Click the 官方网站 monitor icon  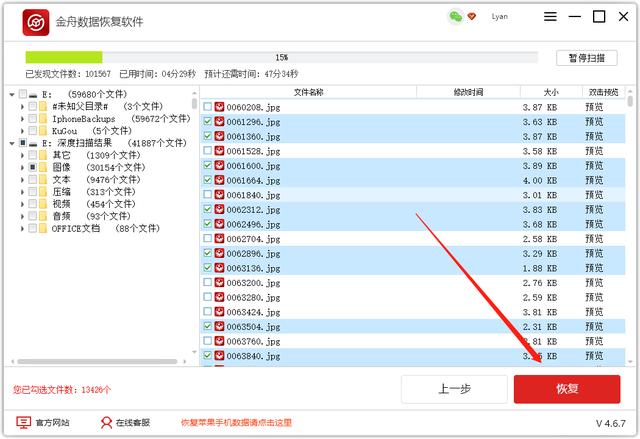[x=23, y=422]
